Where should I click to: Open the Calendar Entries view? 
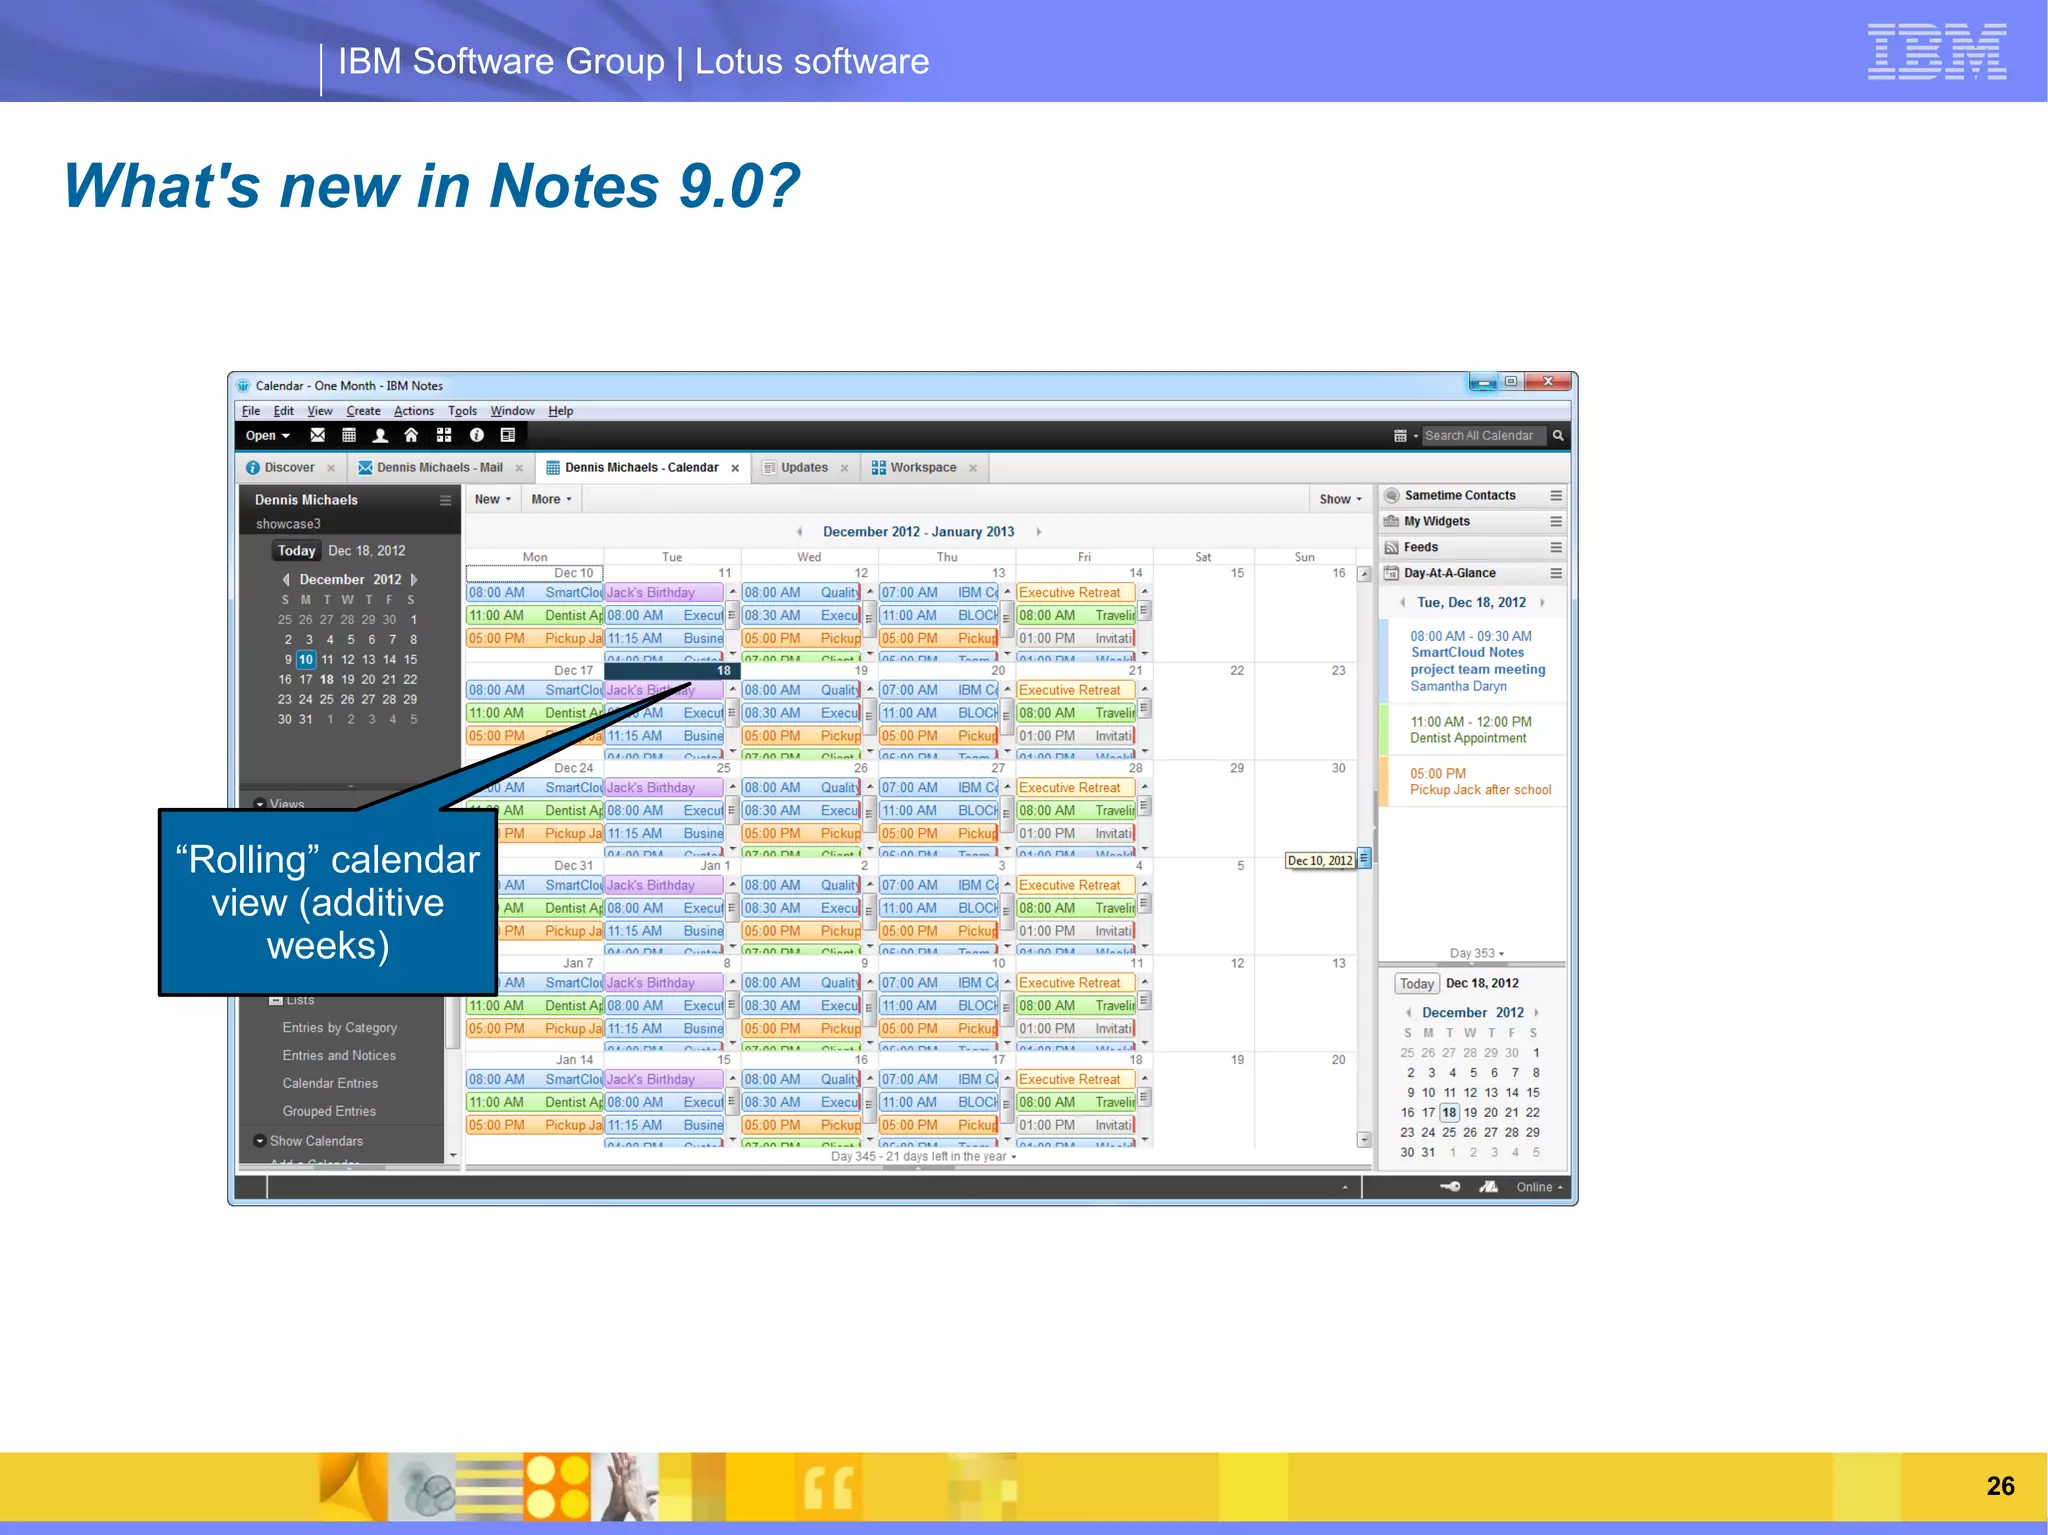click(x=330, y=1084)
